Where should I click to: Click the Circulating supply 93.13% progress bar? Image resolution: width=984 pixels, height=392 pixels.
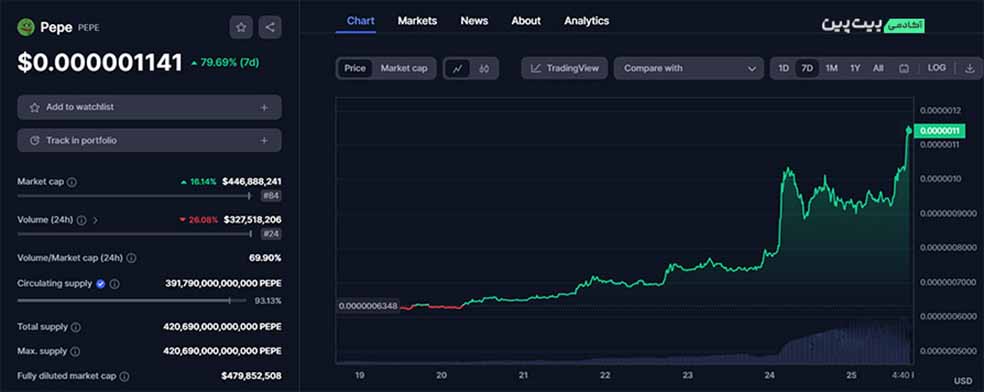[x=132, y=300]
